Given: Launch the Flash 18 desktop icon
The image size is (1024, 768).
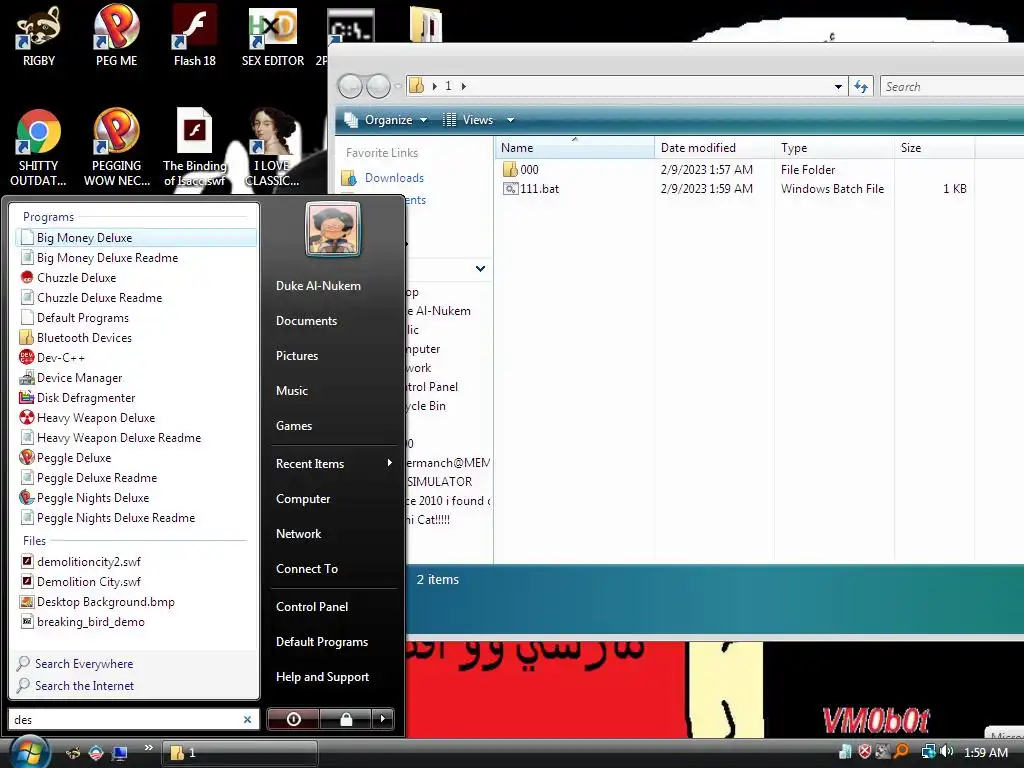Looking at the screenshot, I should tap(194, 37).
